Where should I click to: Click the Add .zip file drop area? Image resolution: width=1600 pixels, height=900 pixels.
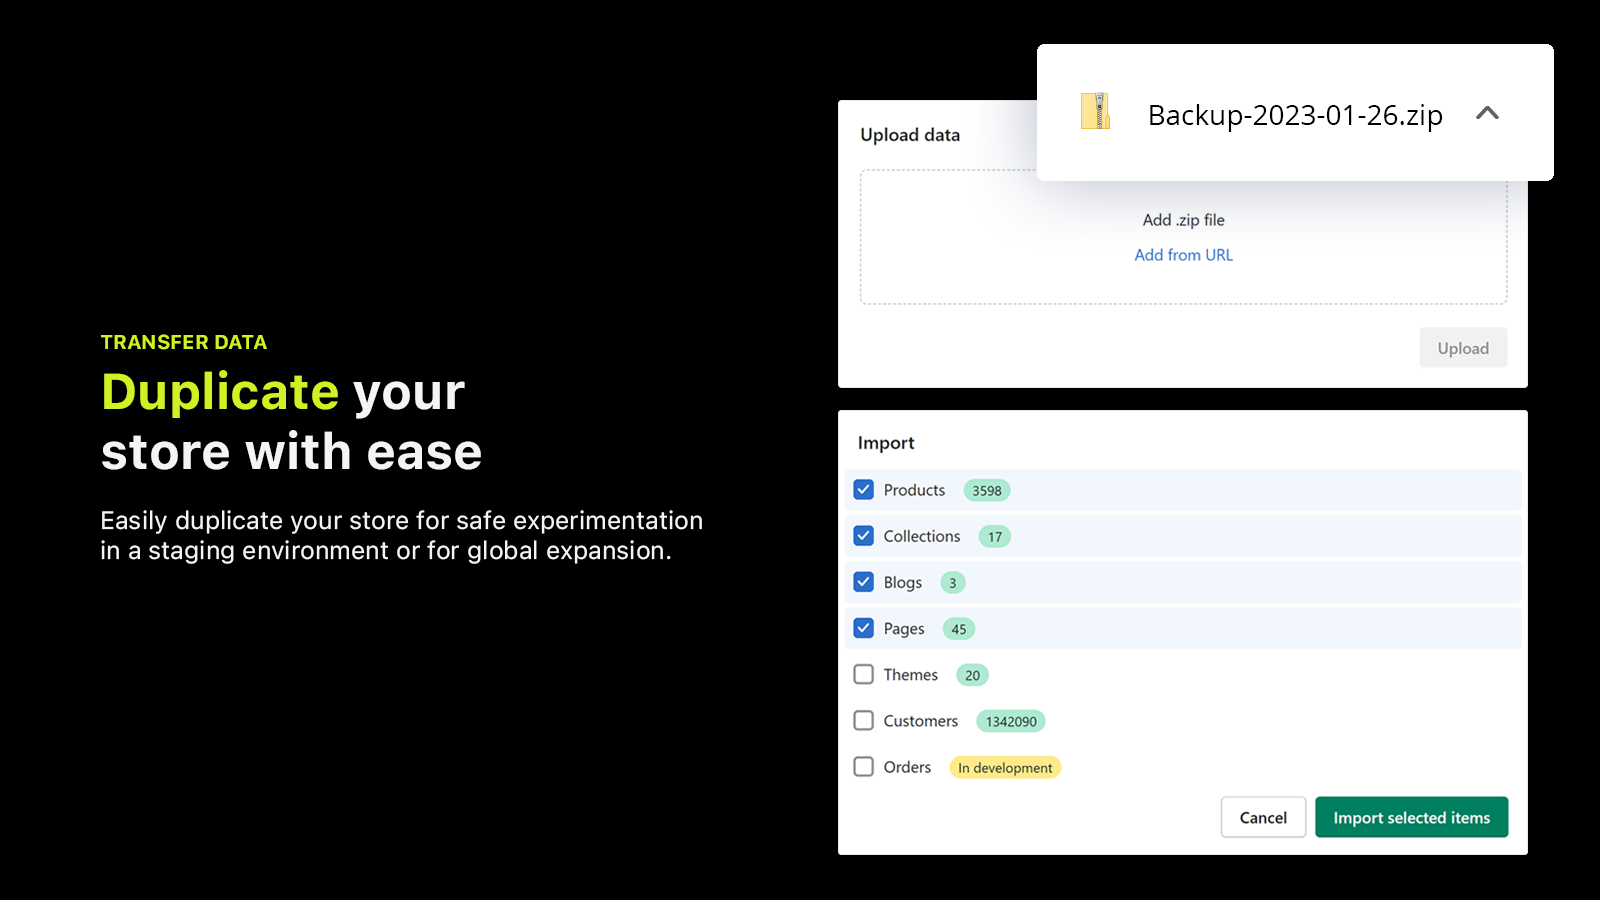click(x=1183, y=220)
